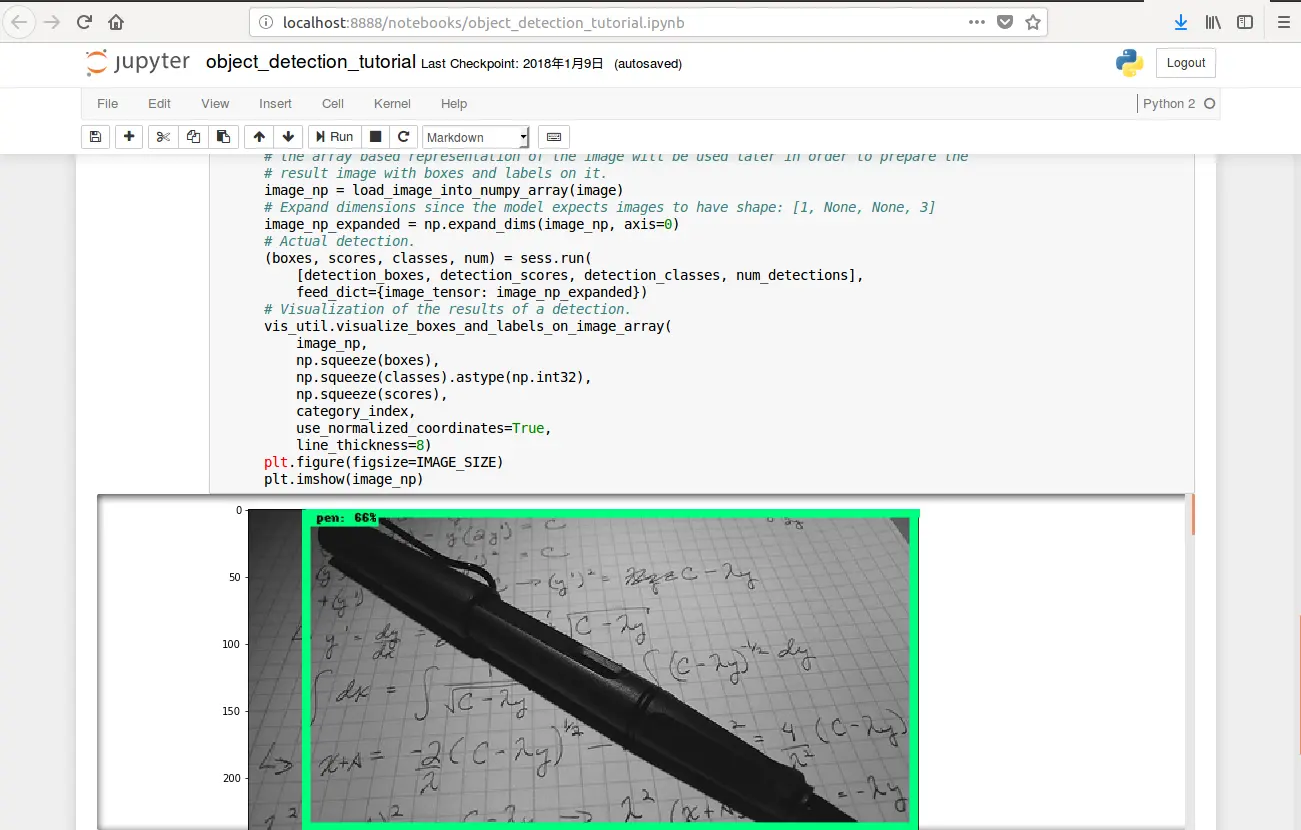Click the line_thickness=8 code line

pos(364,445)
